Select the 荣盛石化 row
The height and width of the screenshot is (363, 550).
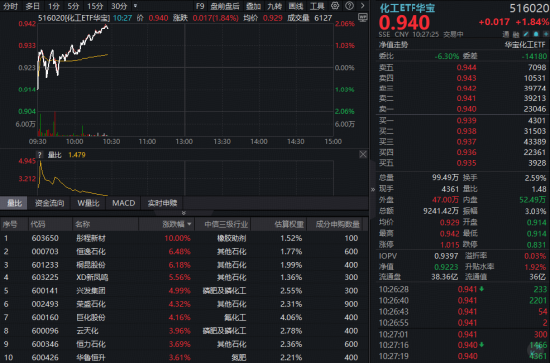183,304
